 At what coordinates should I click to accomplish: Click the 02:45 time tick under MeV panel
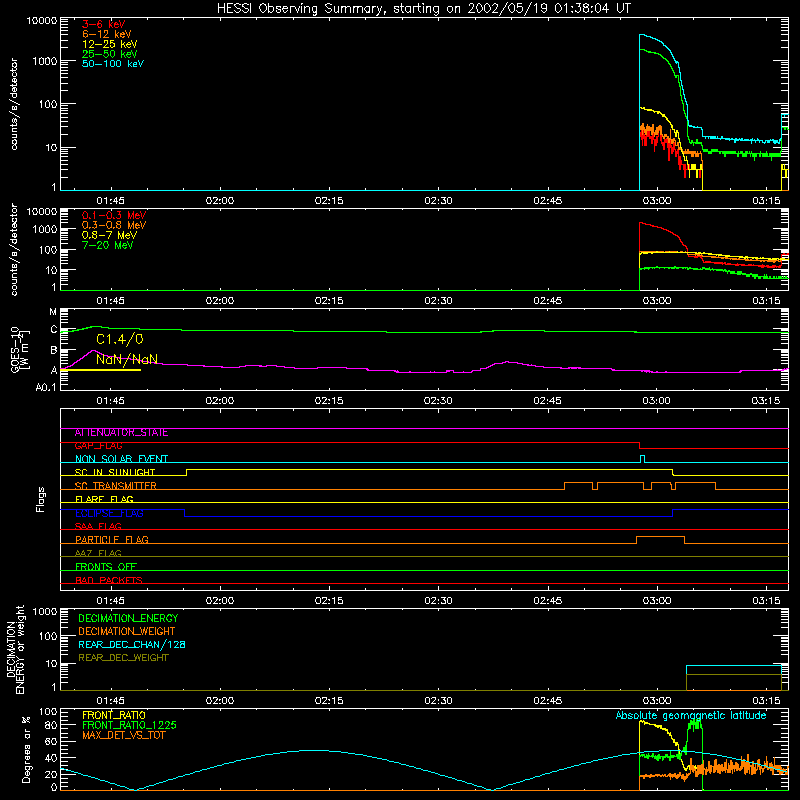[547, 301]
